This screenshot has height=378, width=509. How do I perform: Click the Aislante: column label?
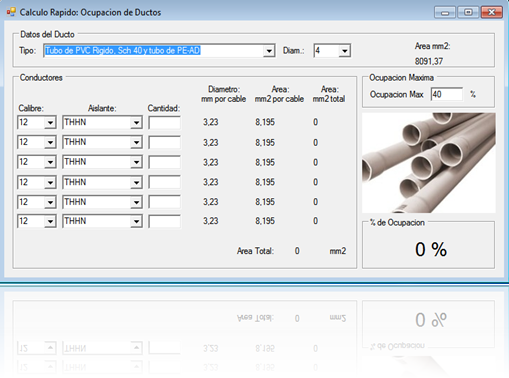102,108
